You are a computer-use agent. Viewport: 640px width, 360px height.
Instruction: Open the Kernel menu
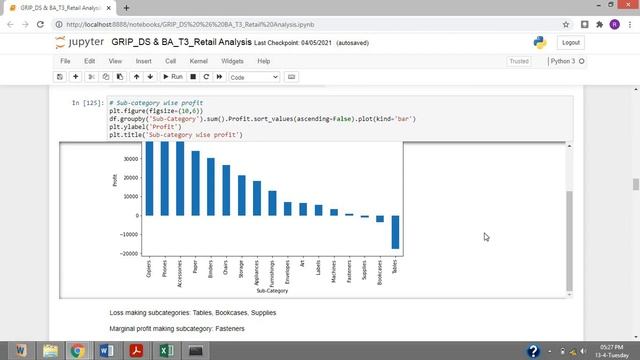(x=198, y=61)
